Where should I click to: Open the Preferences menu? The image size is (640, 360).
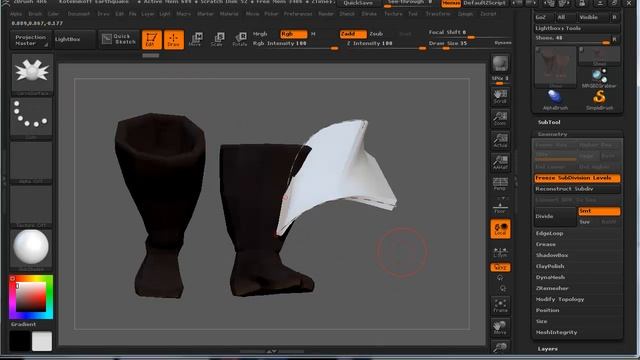click(298, 13)
